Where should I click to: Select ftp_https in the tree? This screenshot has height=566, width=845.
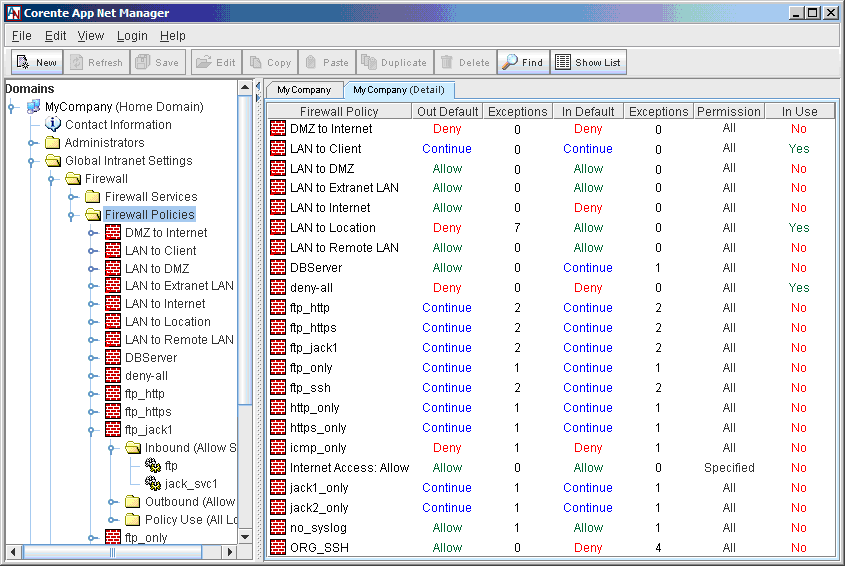(x=148, y=411)
